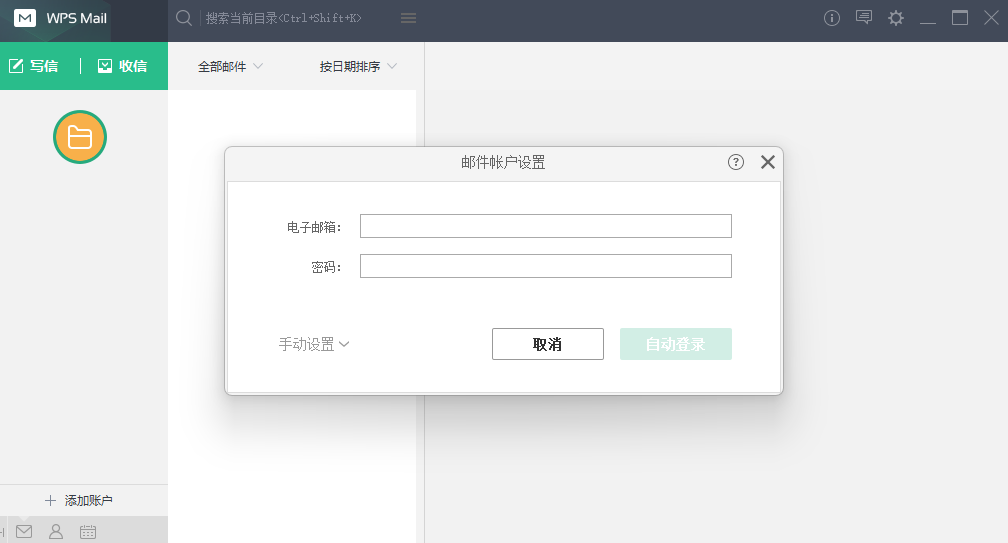Viewport: 1008px width, 543px height.
Task: Switch to the contacts view icon
Action: pos(56,531)
